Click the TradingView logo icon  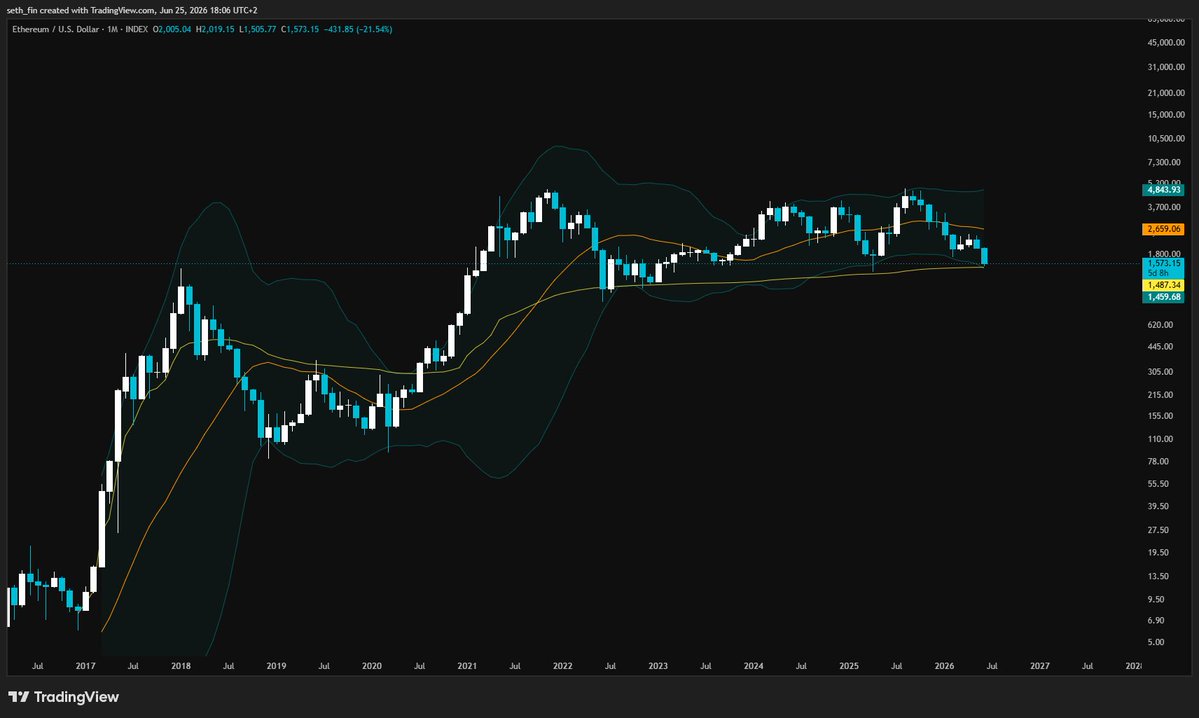coord(18,697)
